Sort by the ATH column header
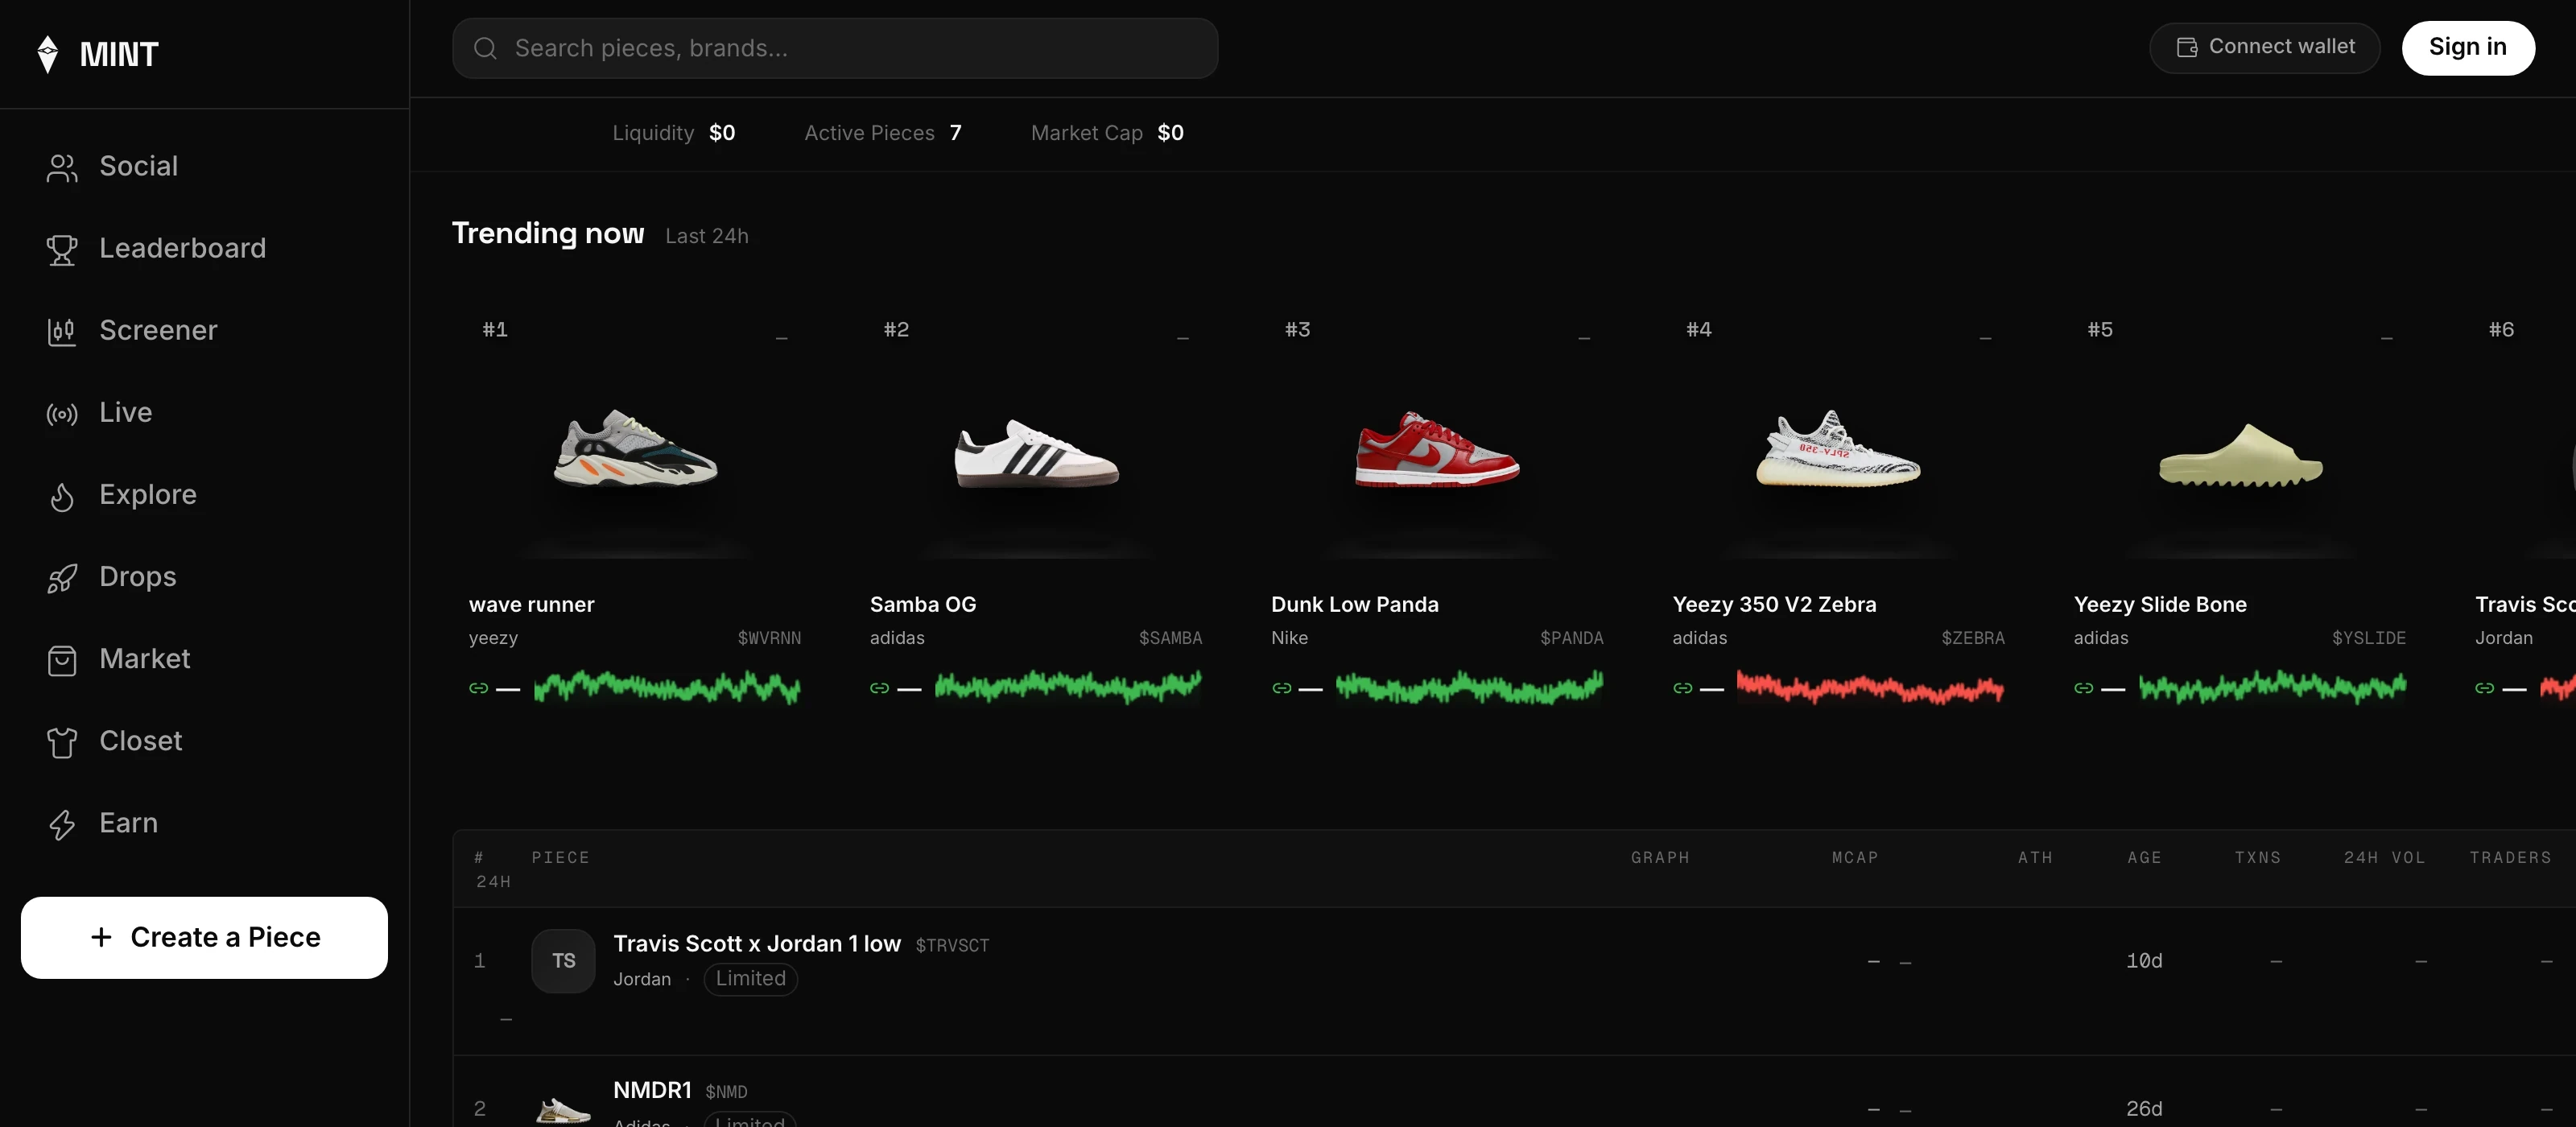Image resolution: width=2576 pixels, height=1127 pixels. coord(2035,858)
